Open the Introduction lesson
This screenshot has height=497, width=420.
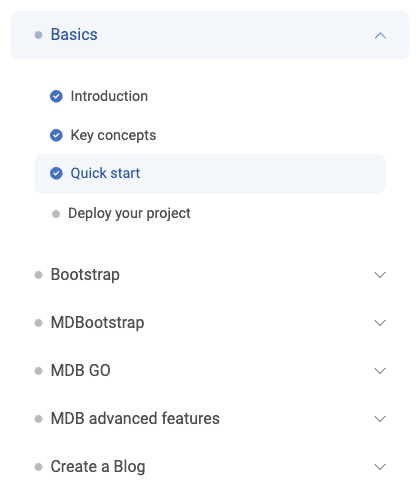tap(109, 96)
